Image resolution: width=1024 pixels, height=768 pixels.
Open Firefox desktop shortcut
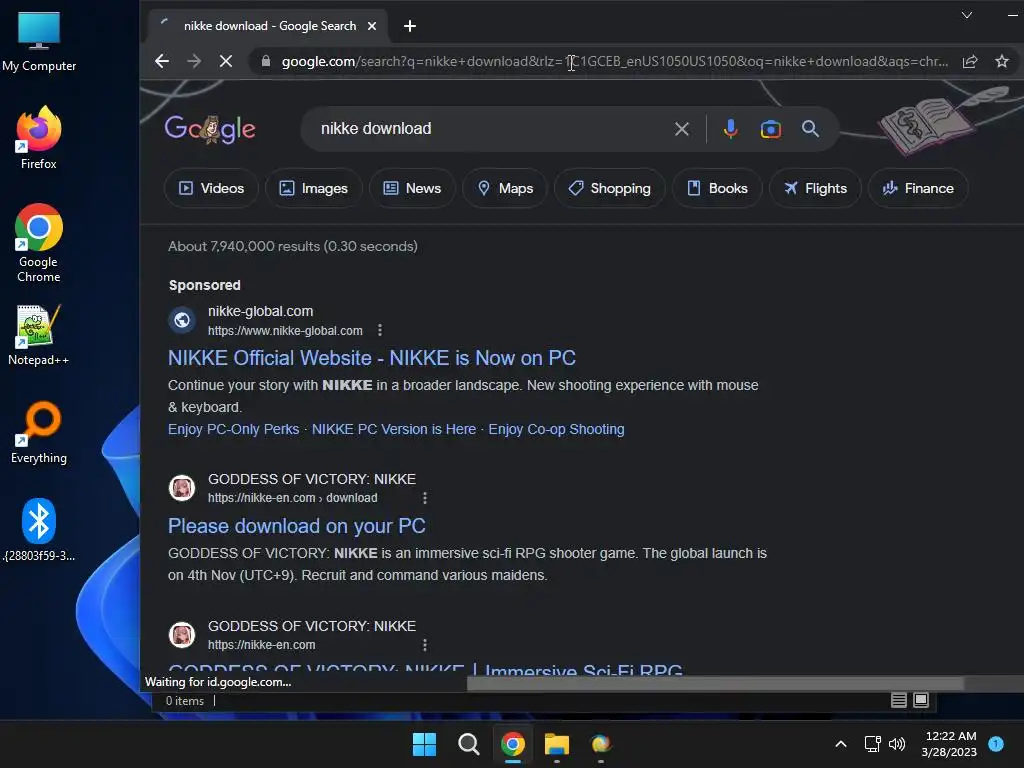tap(39, 138)
